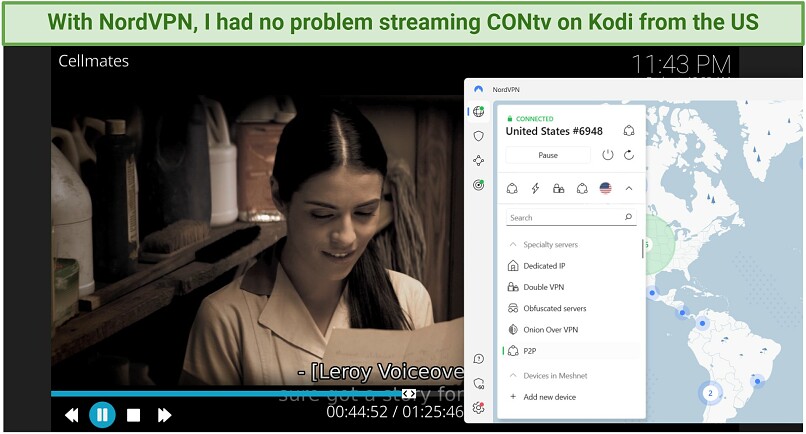The height and width of the screenshot is (434, 806).
Task: Select the United States flag shortcut
Action: [x=606, y=189]
